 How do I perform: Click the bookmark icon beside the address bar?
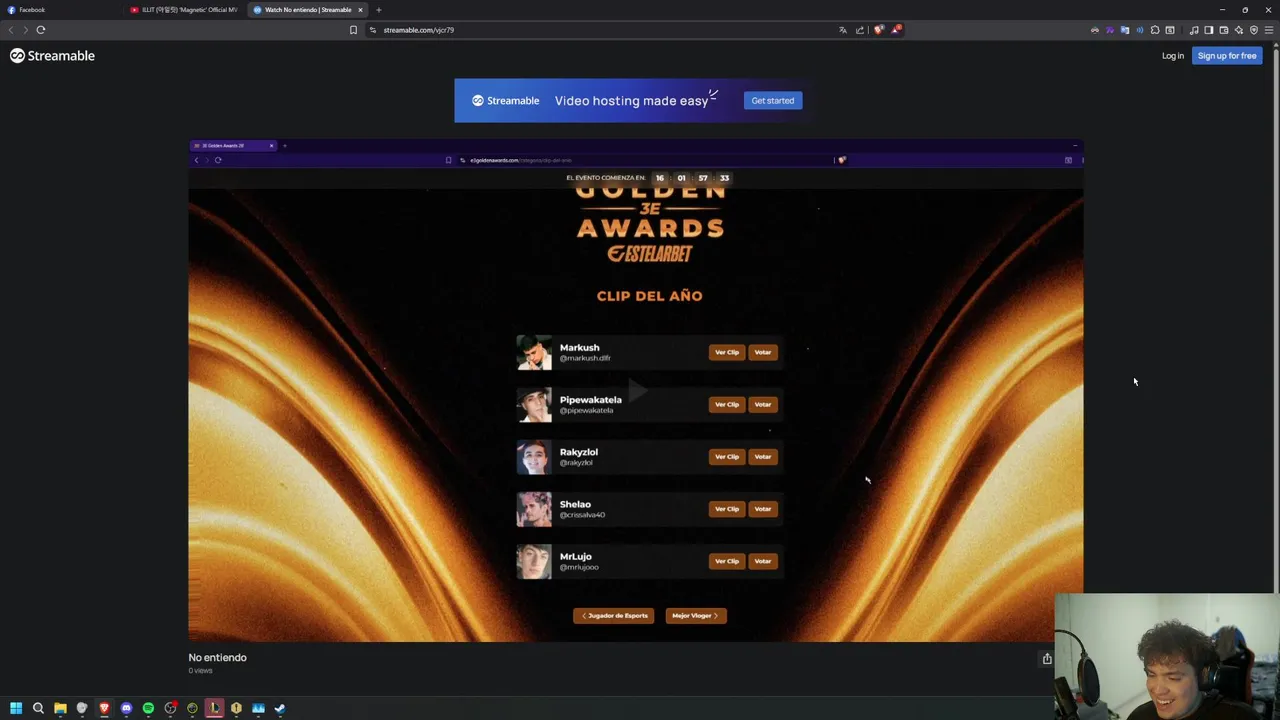(353, 30)
